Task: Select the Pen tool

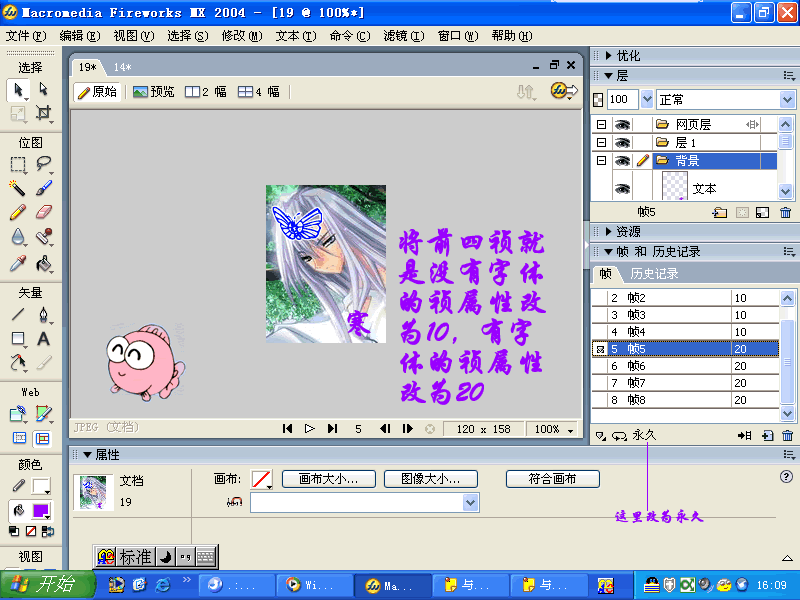Action: (x=43, y=314)
